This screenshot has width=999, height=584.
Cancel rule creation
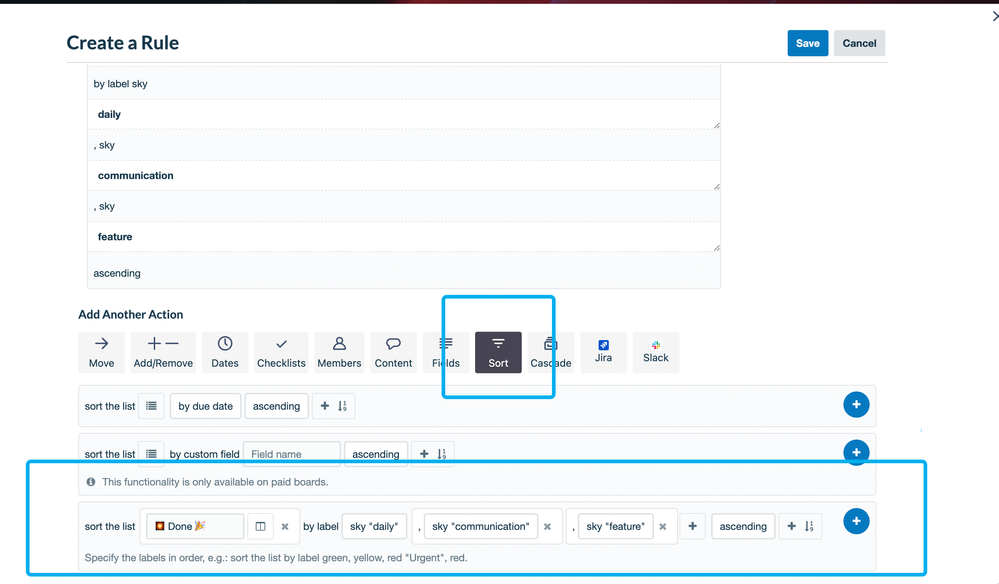tap(859, 43)
